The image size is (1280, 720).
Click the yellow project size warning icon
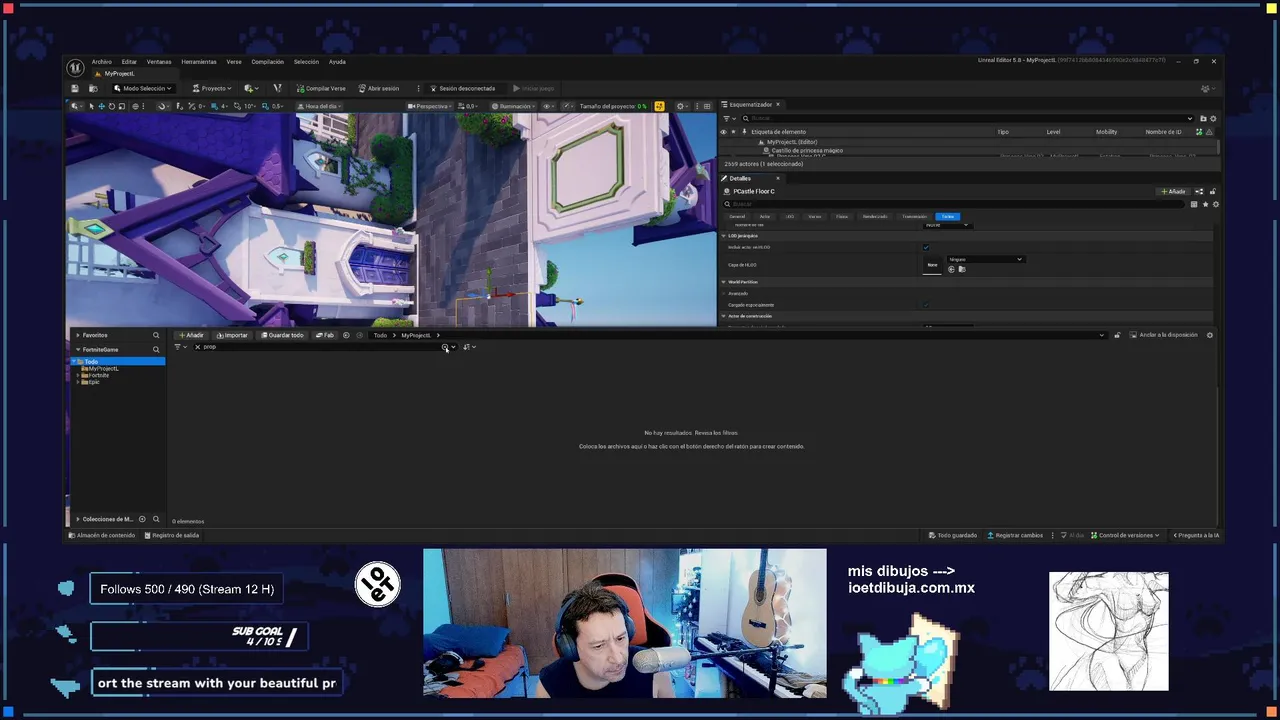click(x=659, y=106)
